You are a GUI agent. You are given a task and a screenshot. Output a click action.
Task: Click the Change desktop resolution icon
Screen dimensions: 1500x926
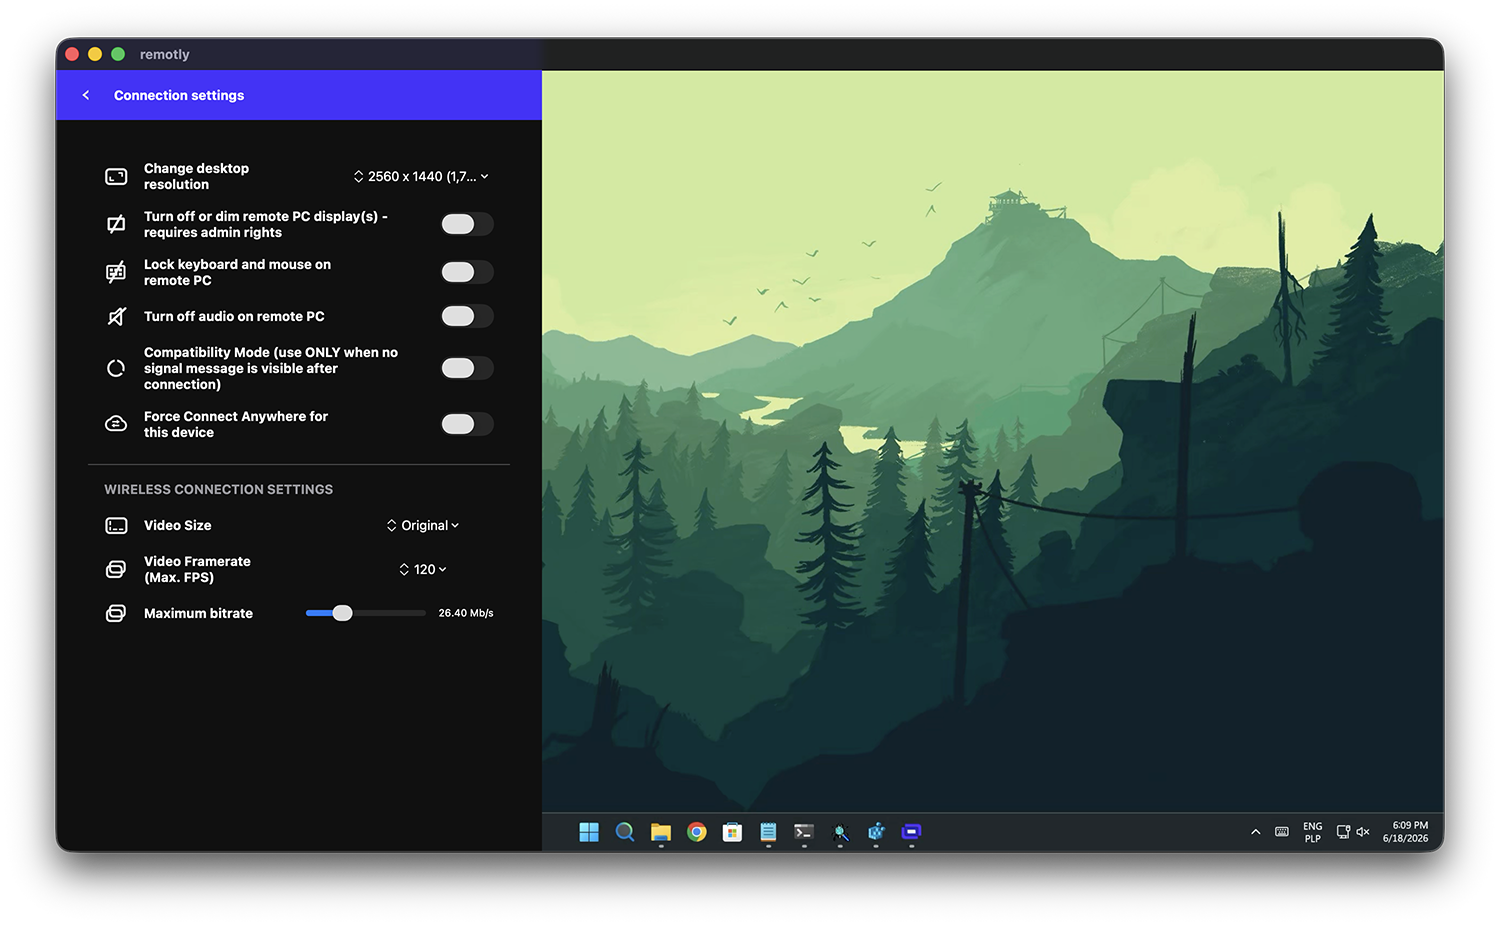pyautogui.click(x=116, y=177)
